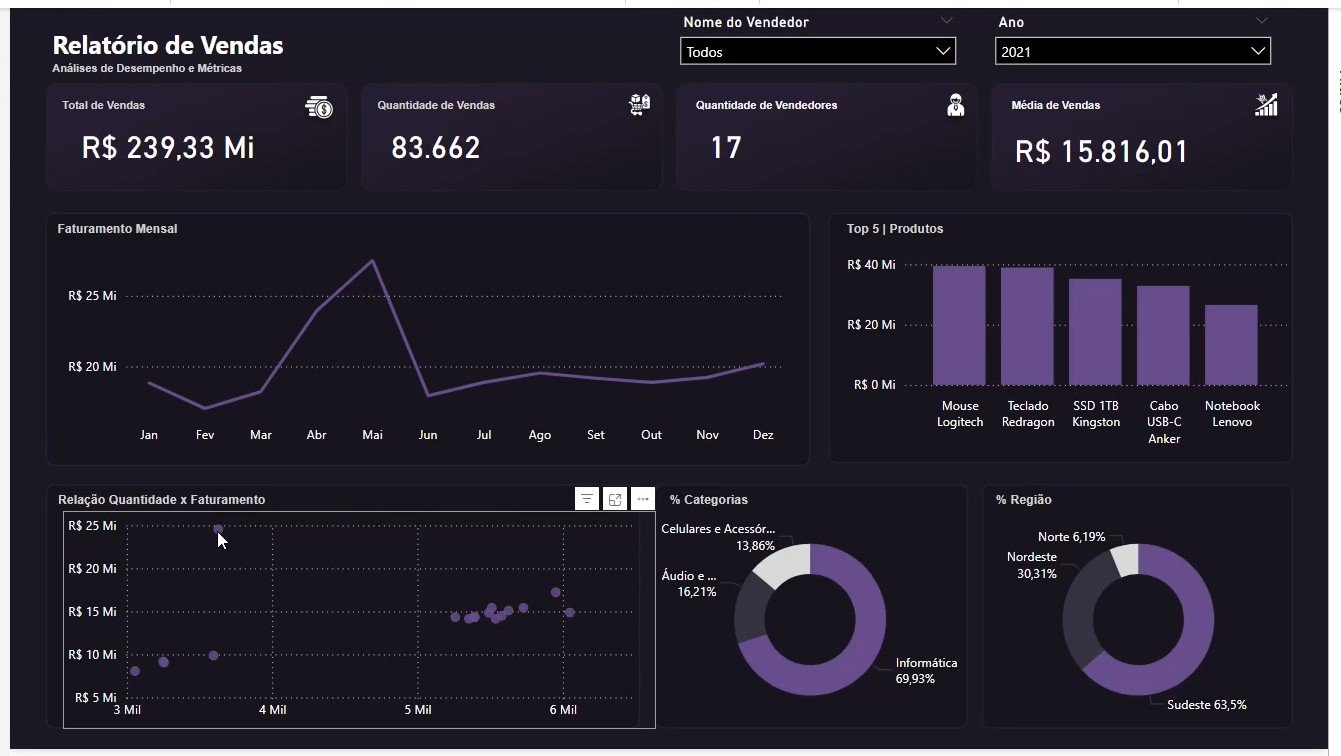Click the chevron beside Nome do Vendedor header
The image size is (1341, 756).
(x=946, y=21)
